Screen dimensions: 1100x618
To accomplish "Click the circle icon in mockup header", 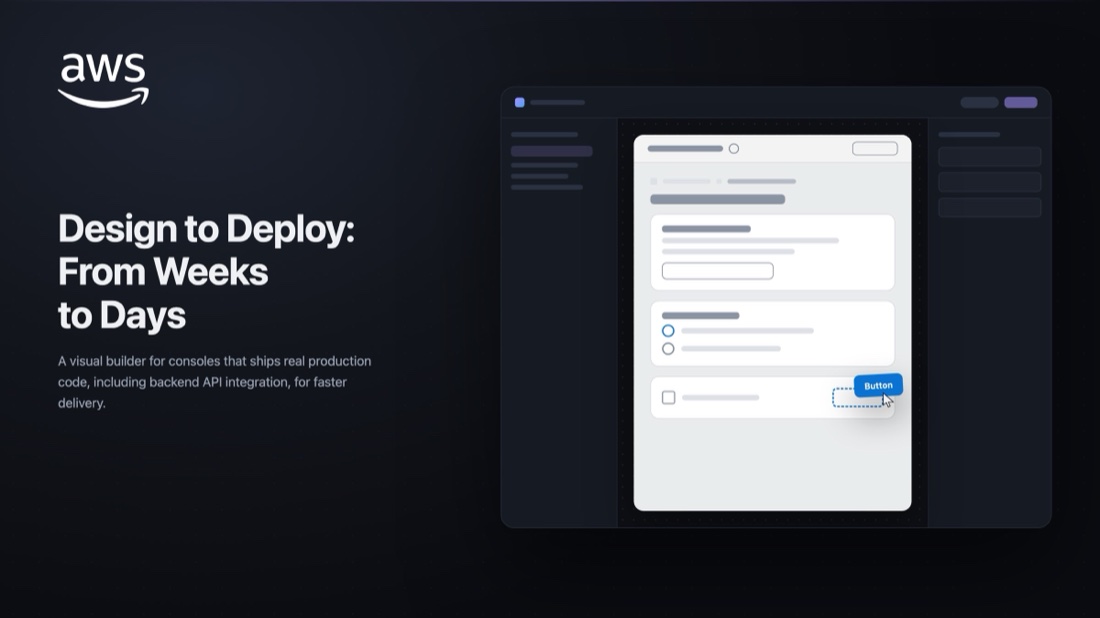I will click(x=734, y=149).
